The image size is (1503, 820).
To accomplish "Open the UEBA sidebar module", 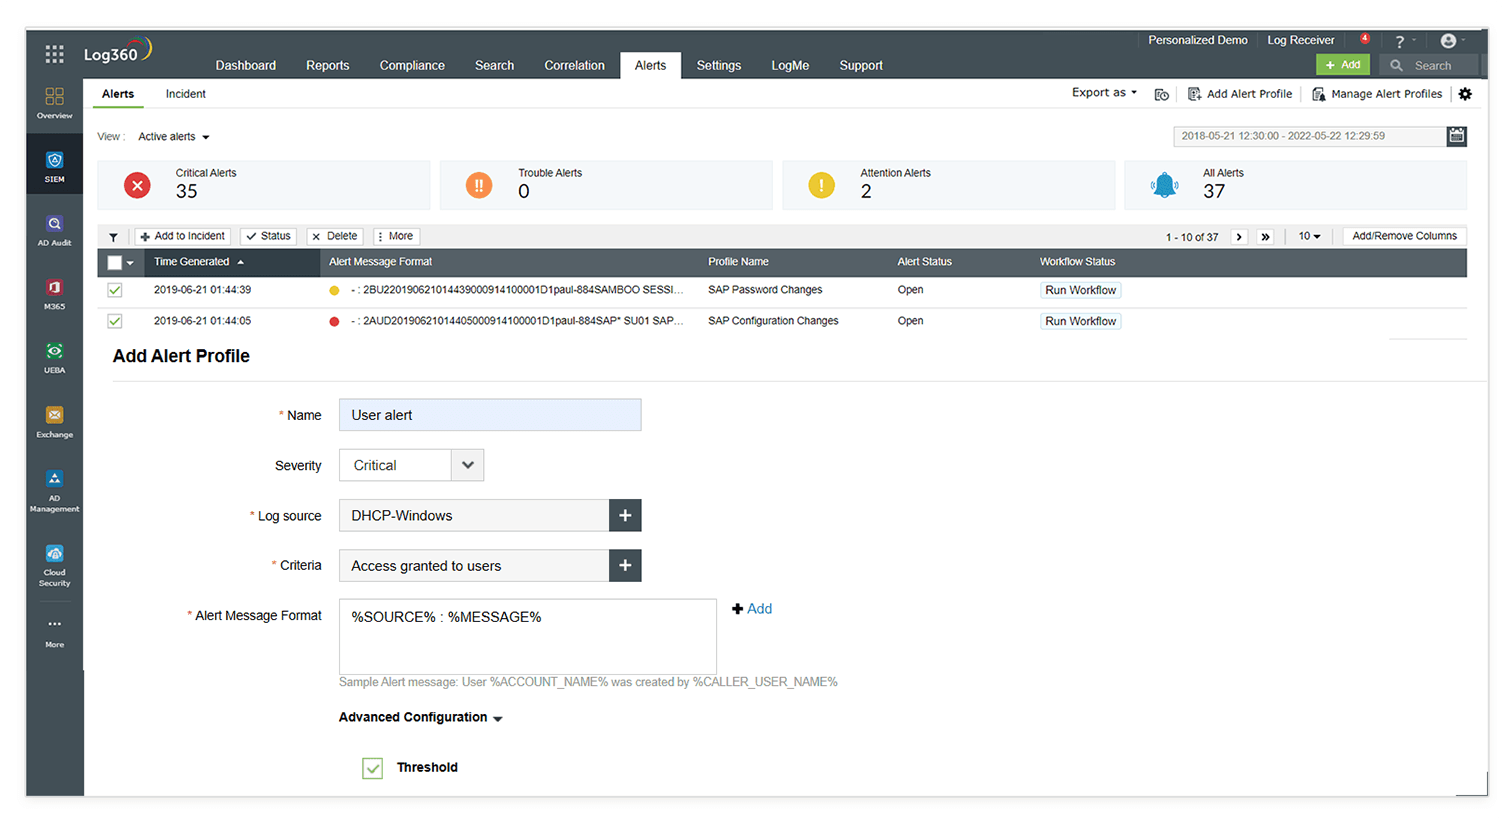I will click(x=54, y=358).
